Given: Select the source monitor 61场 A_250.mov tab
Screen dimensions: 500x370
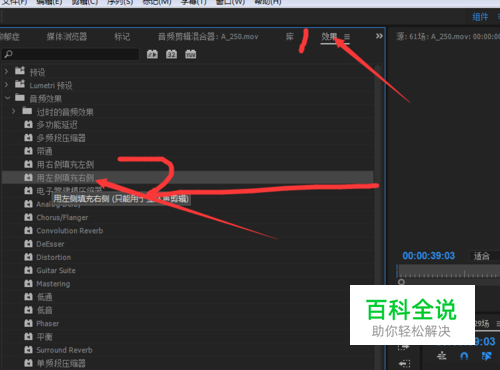Looking at the screenshot, I should pyautogui.click(x=448, y=37).
